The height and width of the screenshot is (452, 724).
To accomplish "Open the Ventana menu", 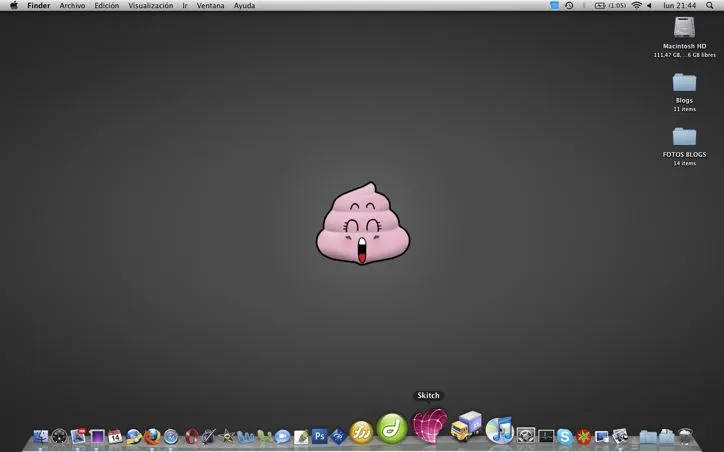I will coord(211,6).
